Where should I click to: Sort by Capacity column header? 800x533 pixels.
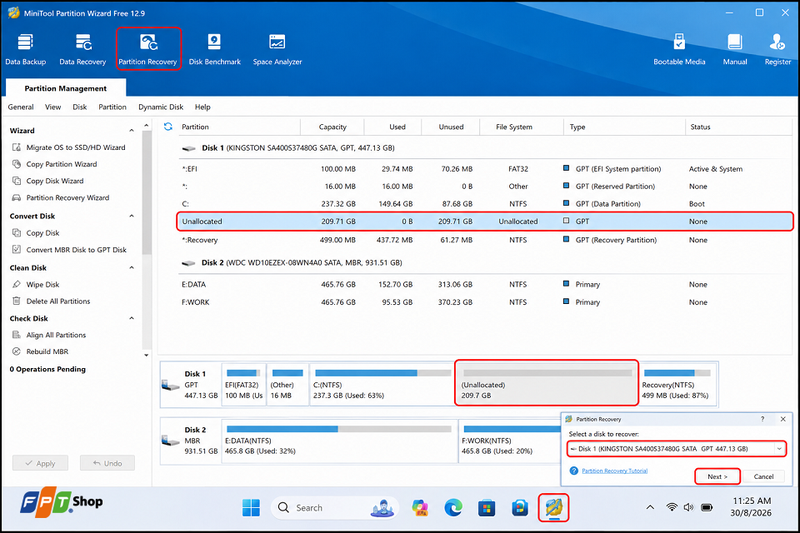pos(332,127)
